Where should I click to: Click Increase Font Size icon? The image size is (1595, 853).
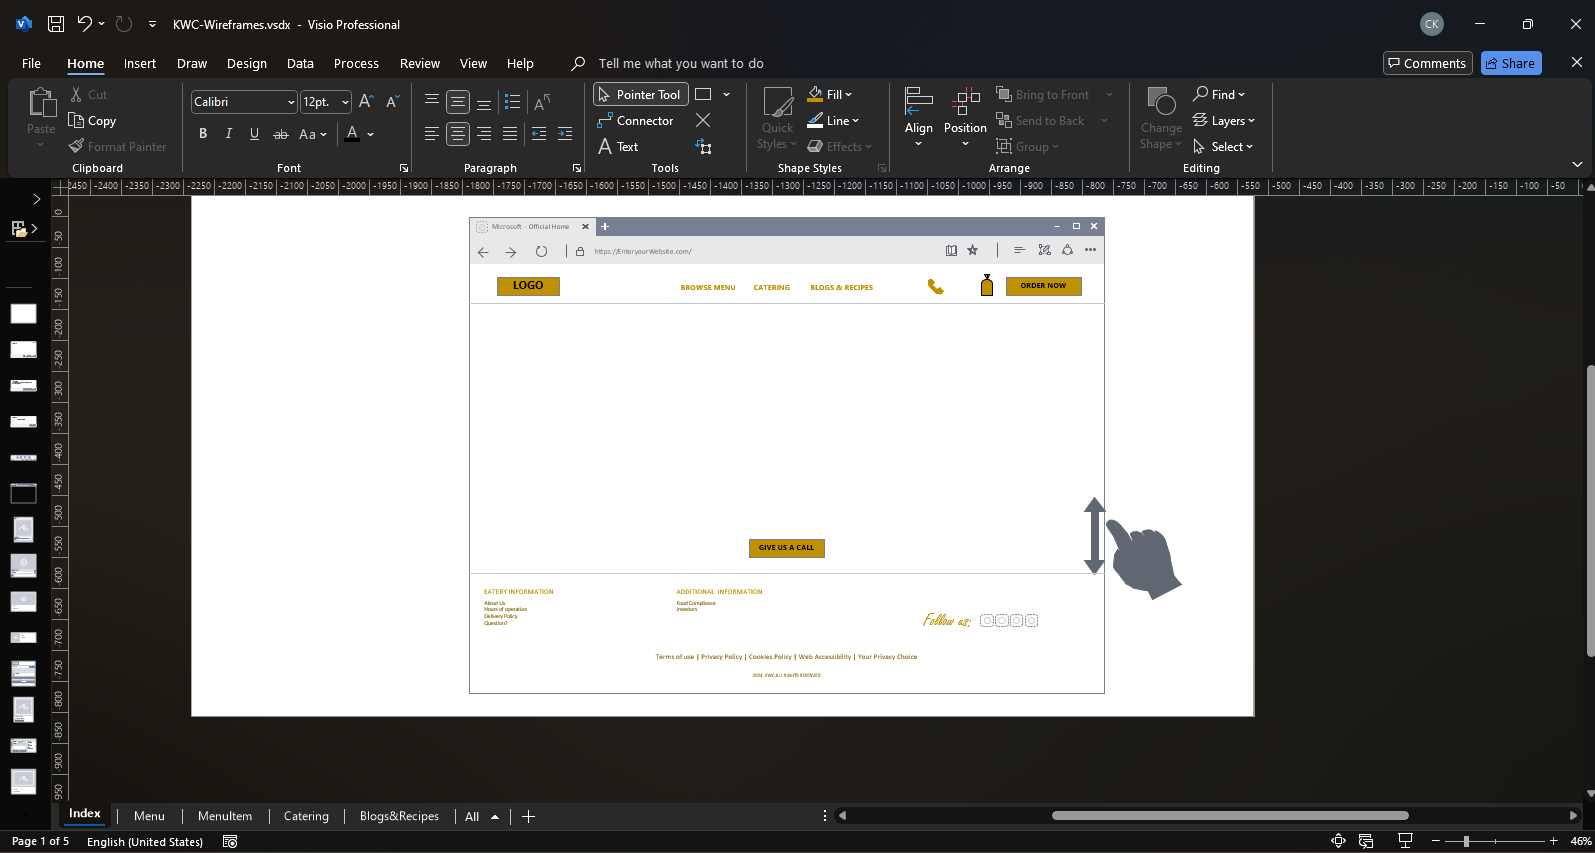366,101
